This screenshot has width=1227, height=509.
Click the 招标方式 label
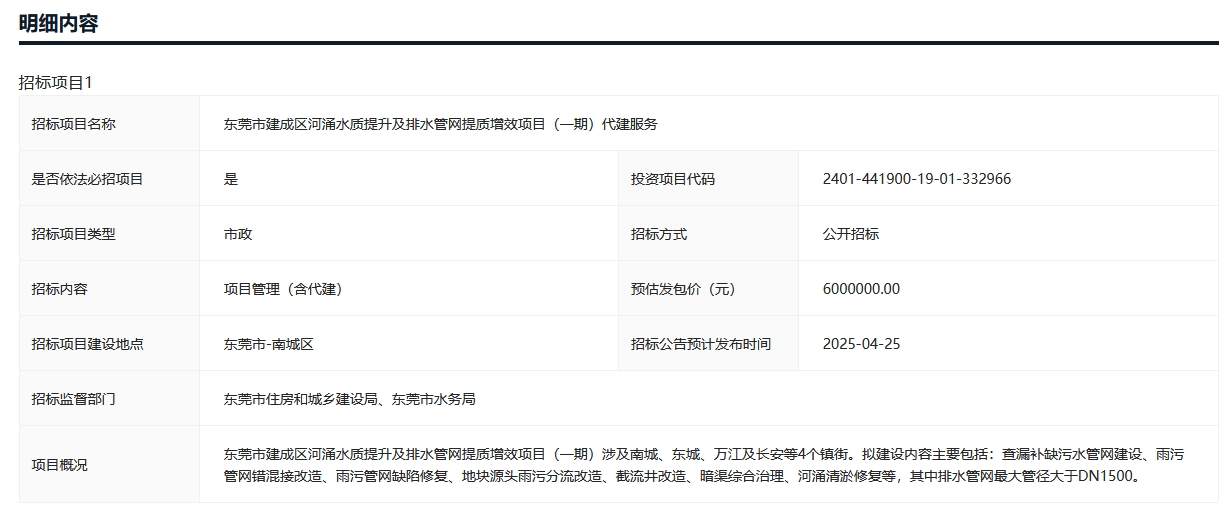tap(659, 234)
